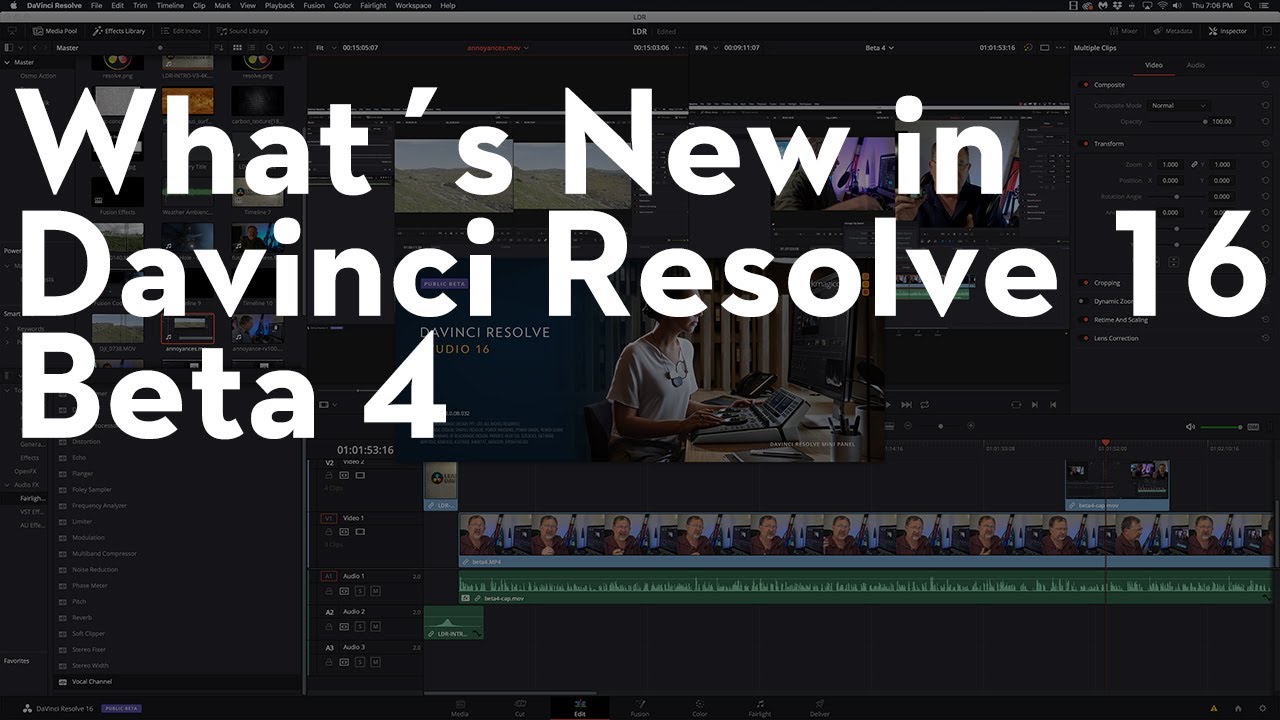Switch to the Fairlight page
The height and width of the screenshot is (720, 1280).
tap(760, 708)
